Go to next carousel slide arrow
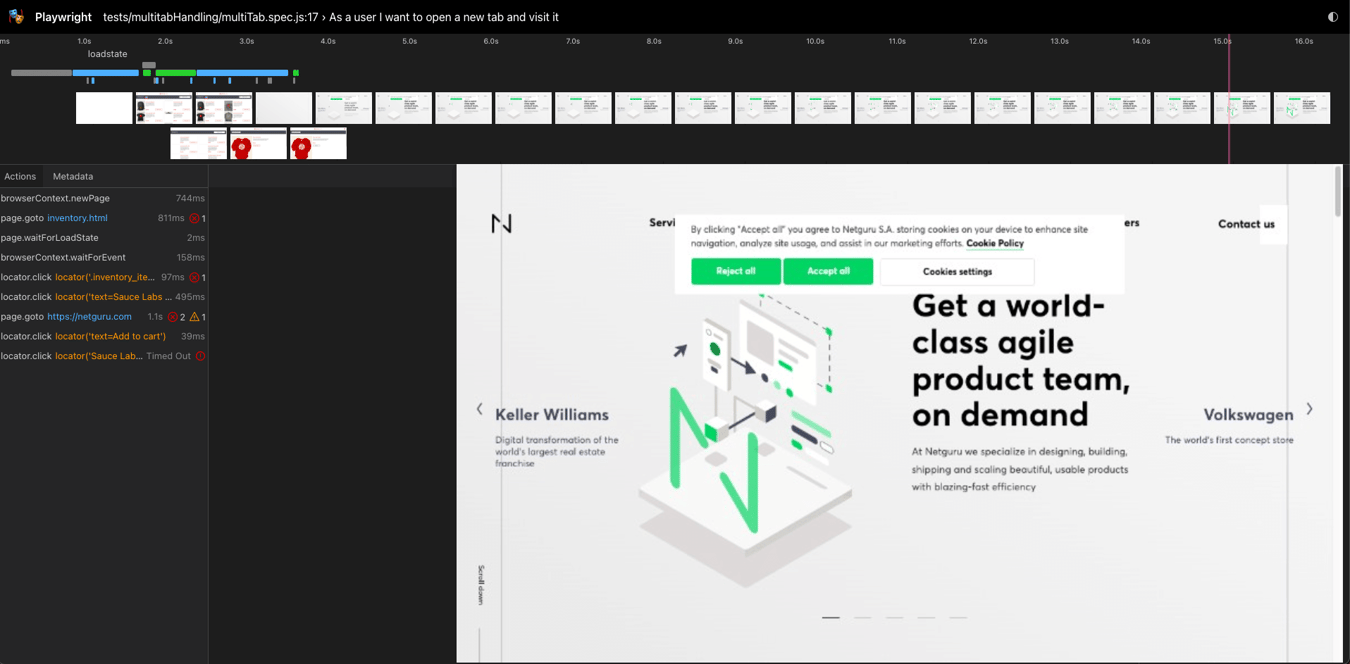 pos(1309,409)
